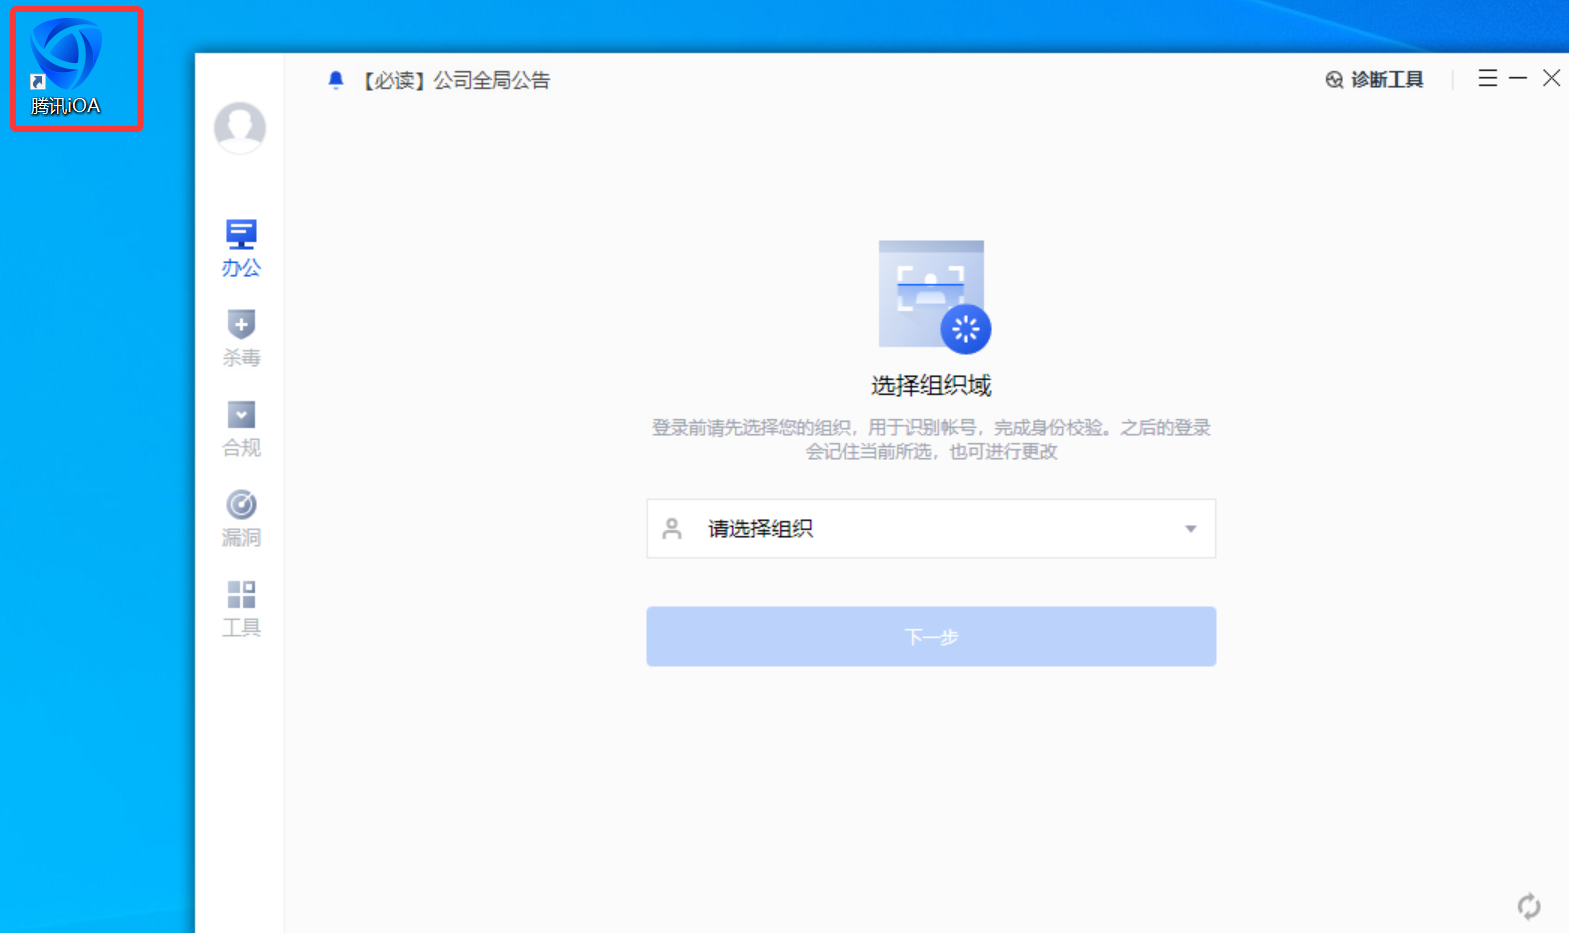Image resolution: width=1569 pixels, height=933 pixels.
Task: Go to the 合规 compliance section
Action: [x=241, y=429]
